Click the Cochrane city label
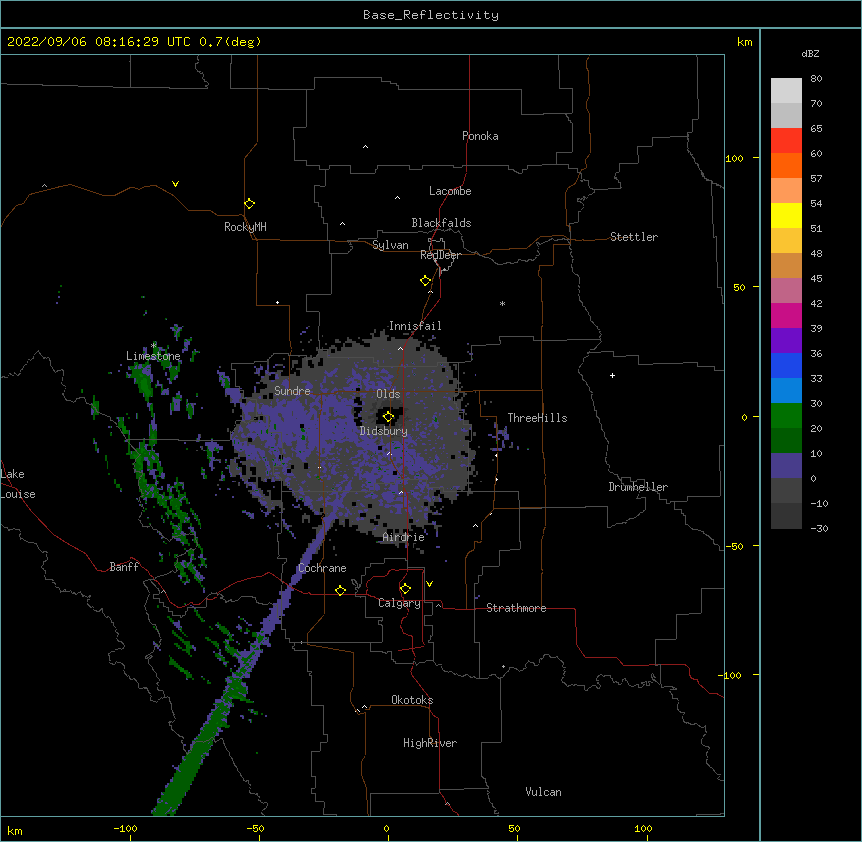This screenshot has height=842, width=862. (x=322, y=568)
